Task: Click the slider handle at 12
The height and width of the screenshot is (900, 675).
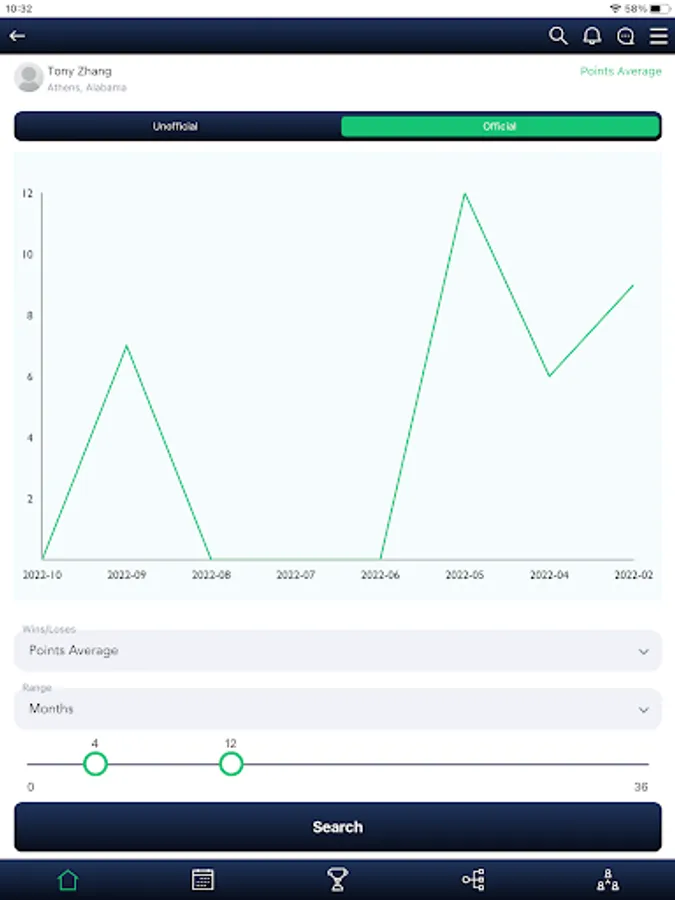Action: click(231, 764)
